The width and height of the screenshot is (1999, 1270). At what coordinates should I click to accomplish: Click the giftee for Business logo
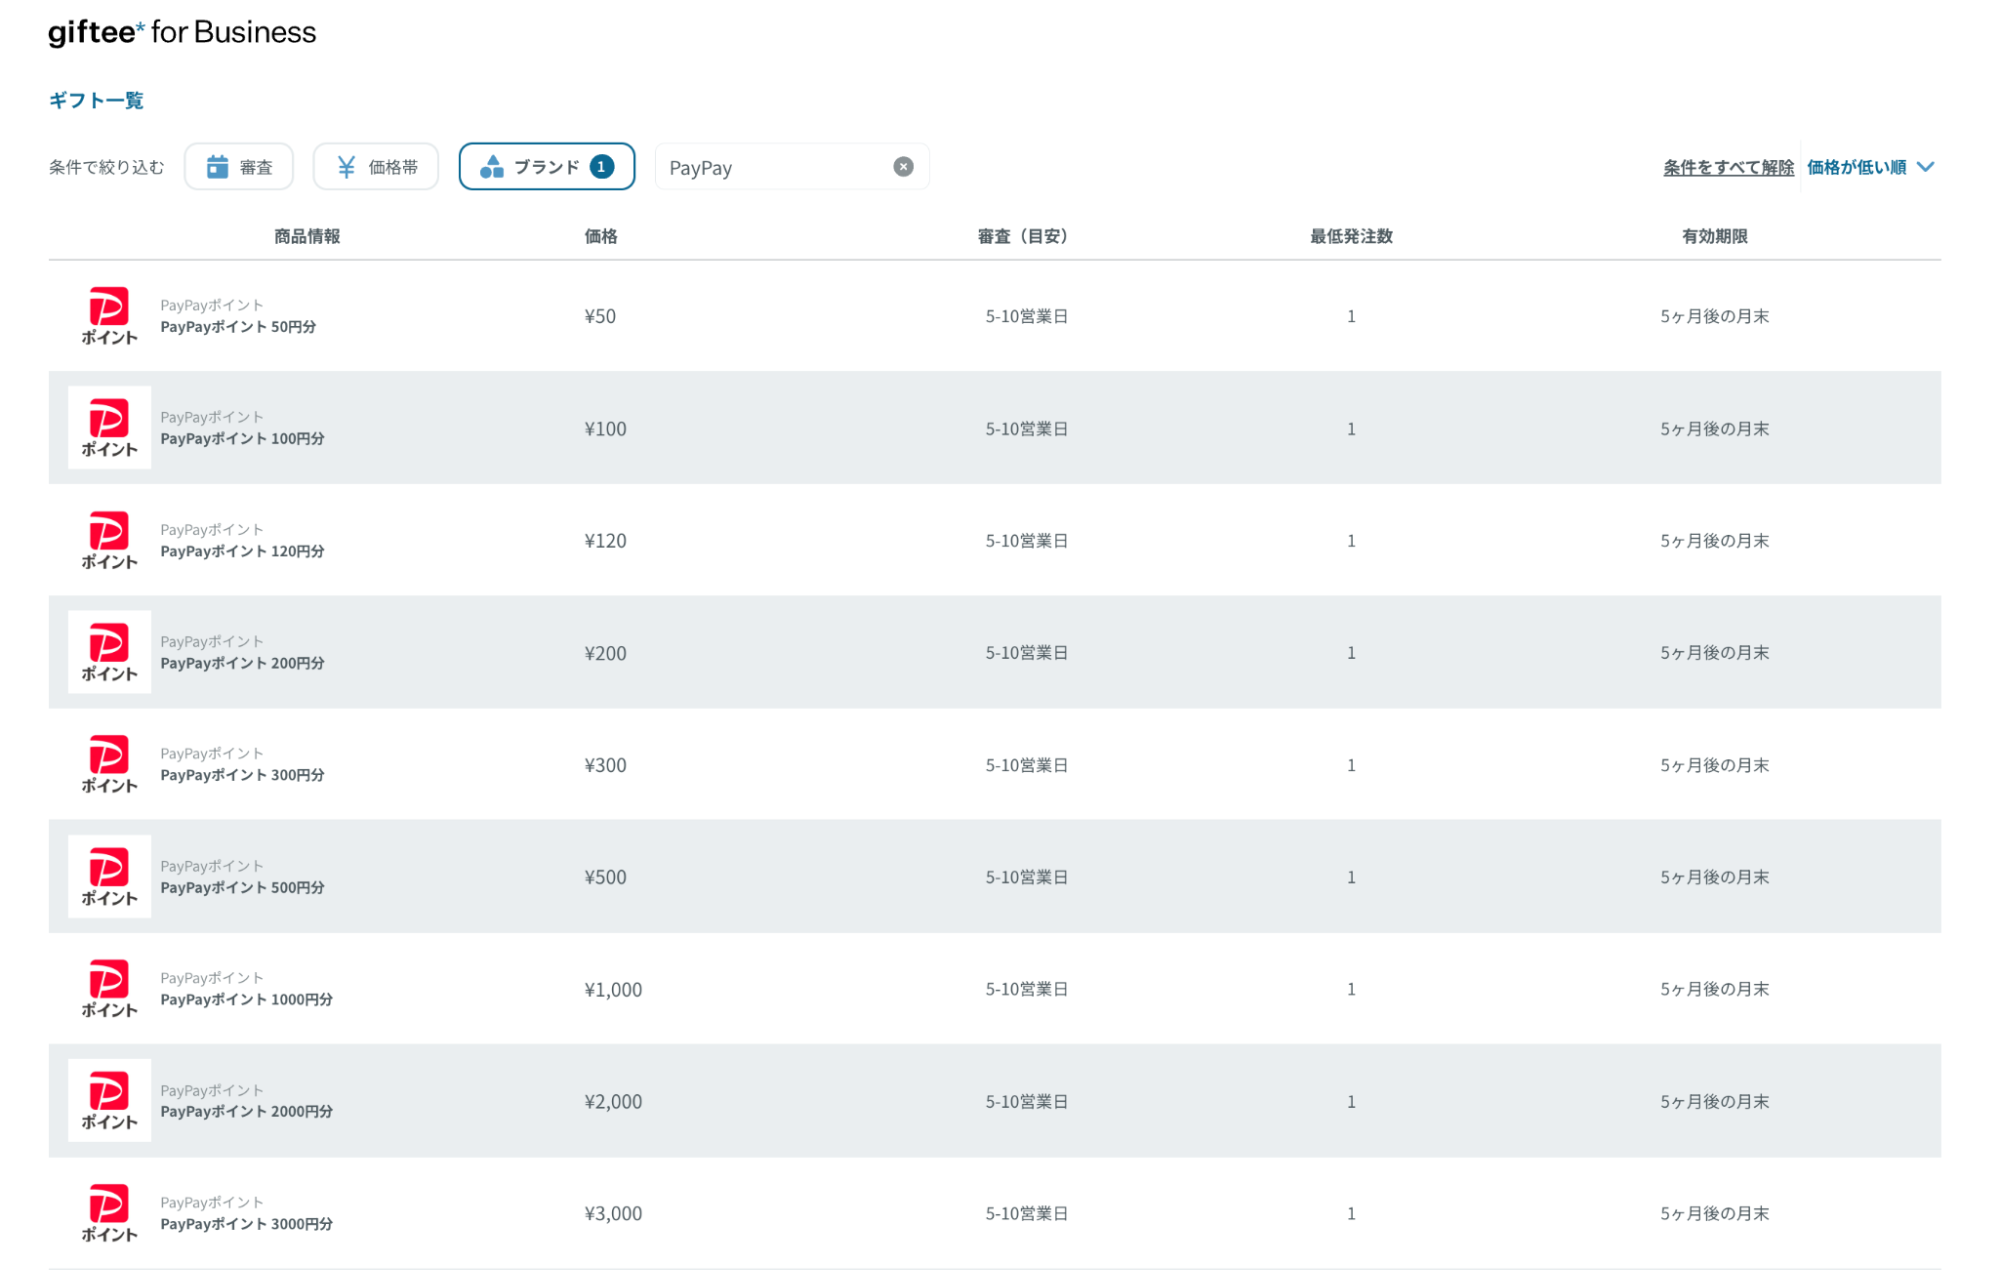181,31
